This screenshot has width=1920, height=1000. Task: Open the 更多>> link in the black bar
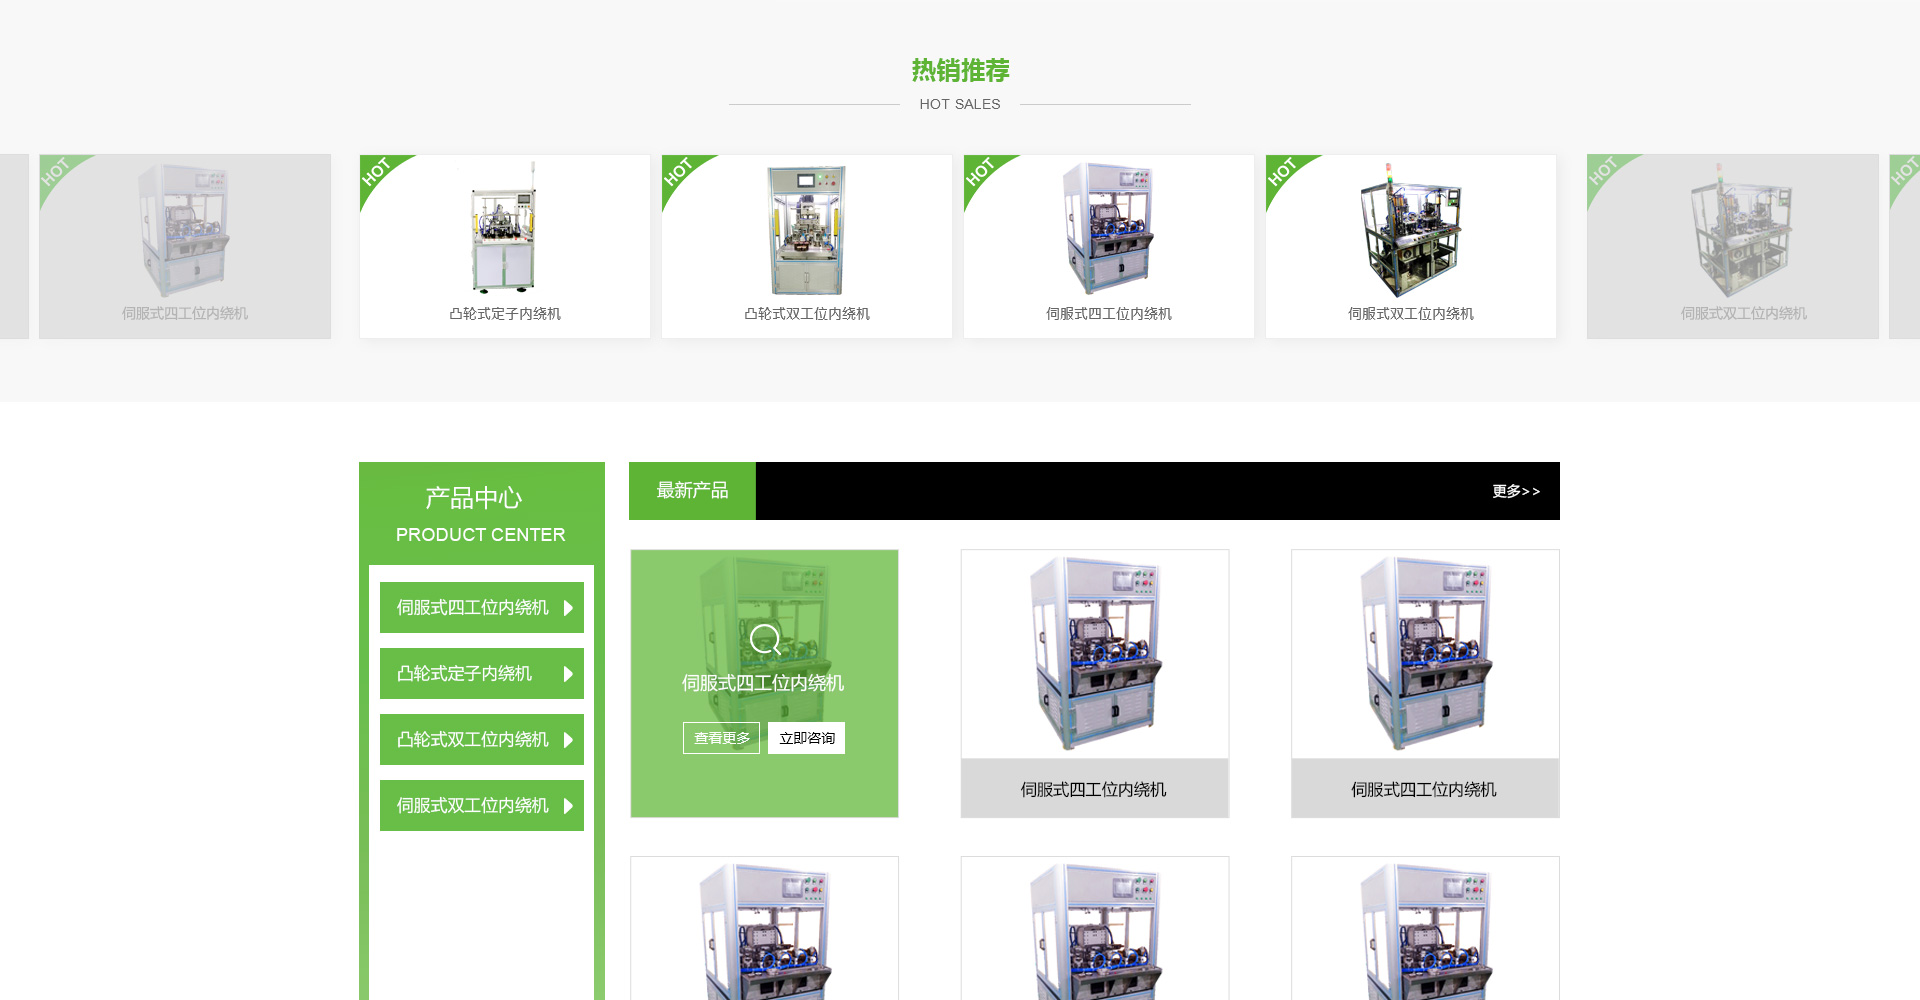click(1515, 491)
